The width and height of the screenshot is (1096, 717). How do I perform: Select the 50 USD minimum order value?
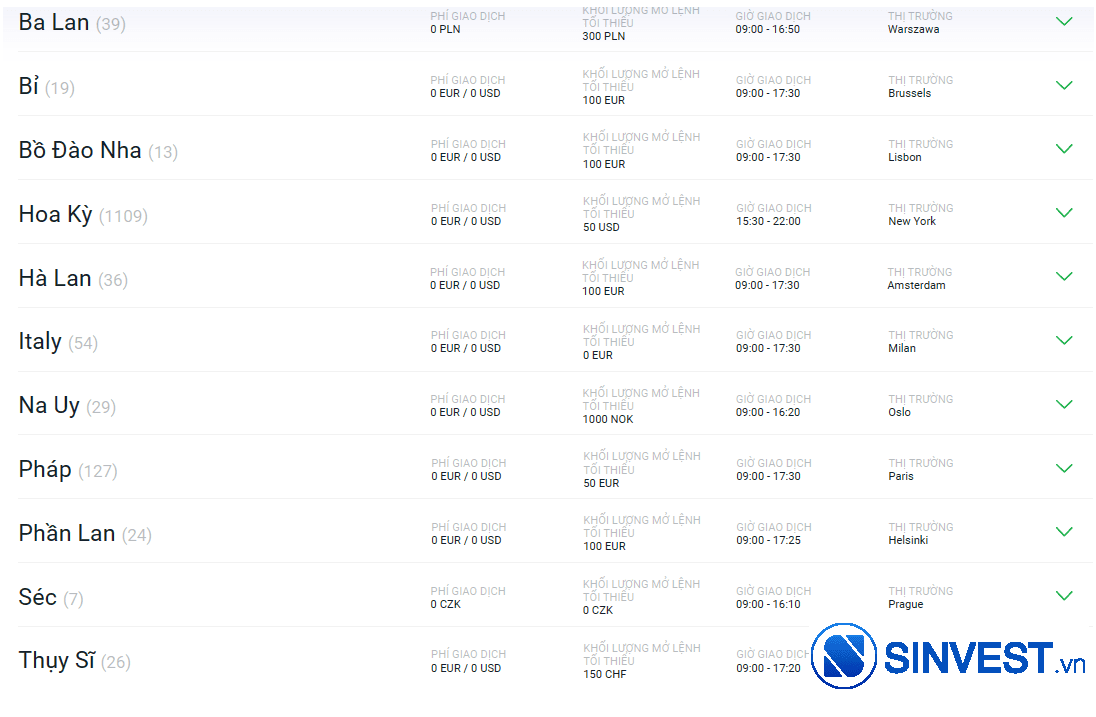point(601,227)
